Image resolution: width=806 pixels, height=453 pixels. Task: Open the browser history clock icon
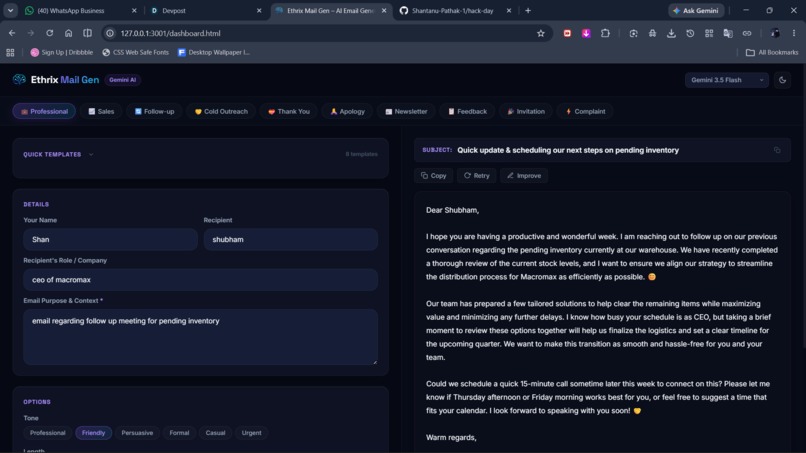[x=690, y=33]
